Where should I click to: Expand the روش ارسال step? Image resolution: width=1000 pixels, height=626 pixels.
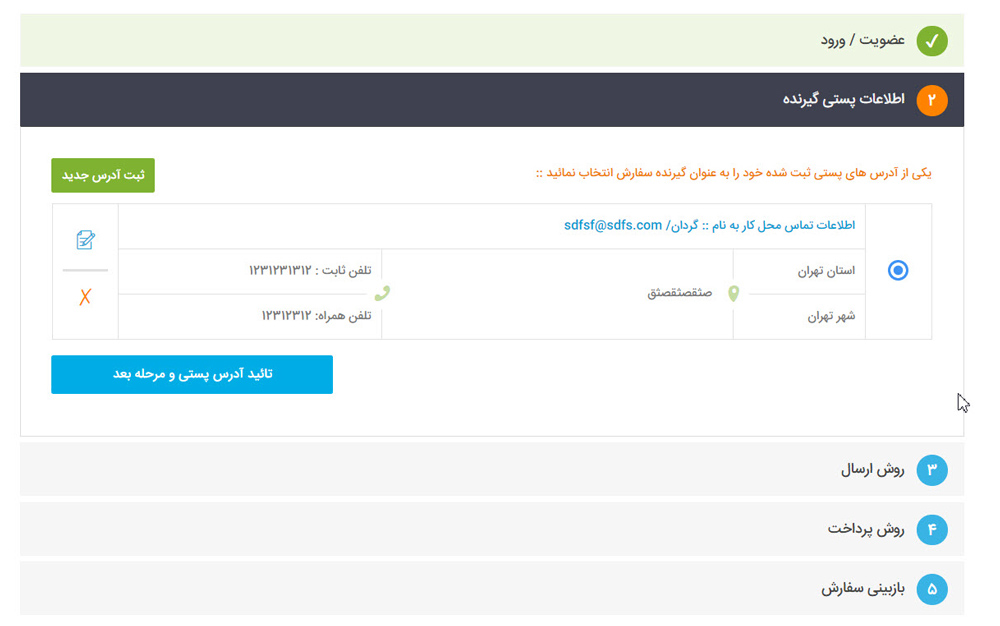pos(492,470)
